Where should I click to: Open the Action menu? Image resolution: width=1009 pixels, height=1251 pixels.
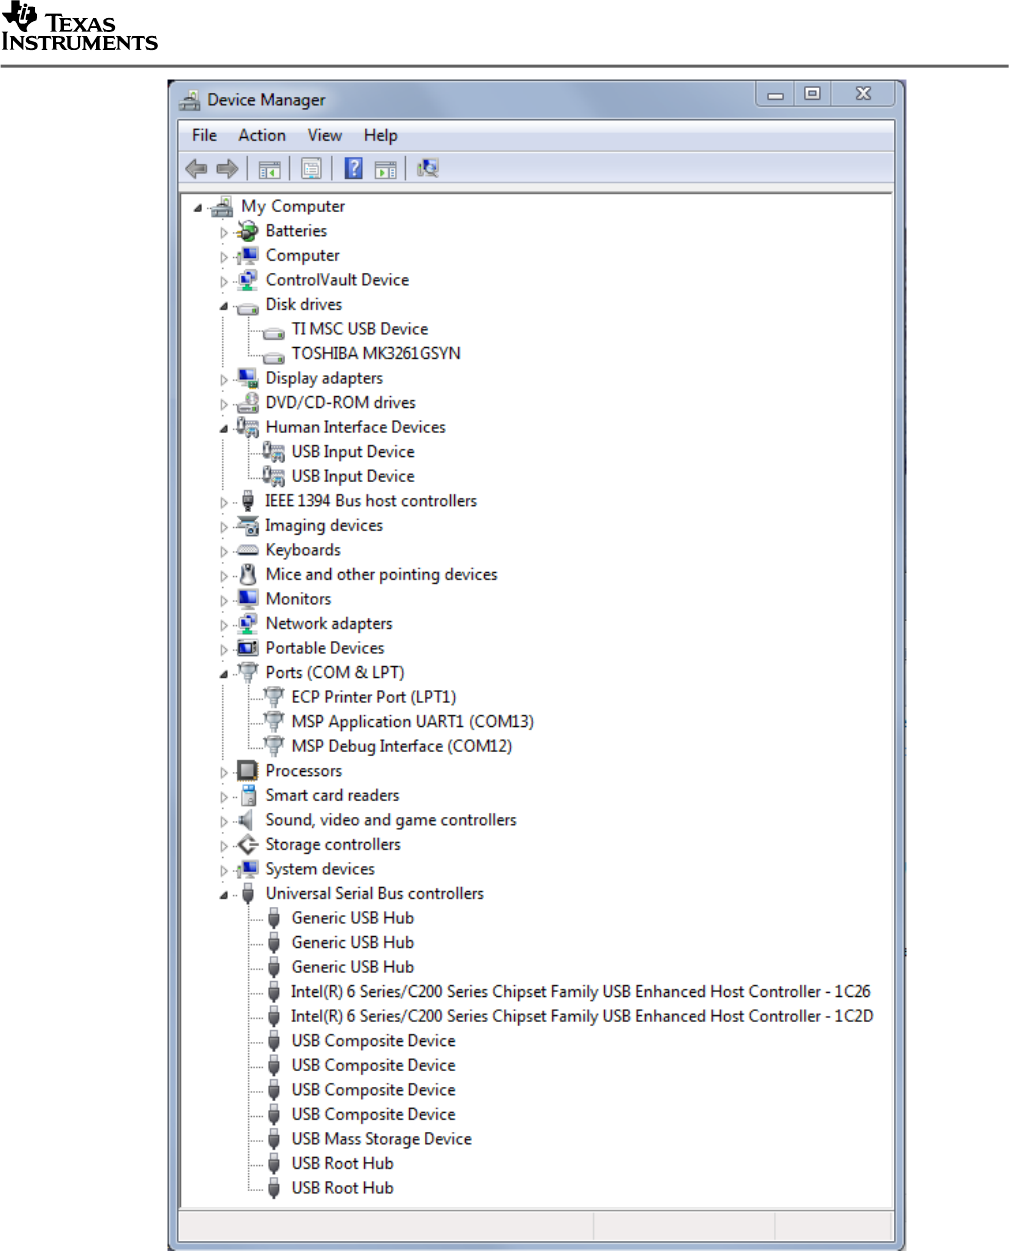[x=262, y=135]
